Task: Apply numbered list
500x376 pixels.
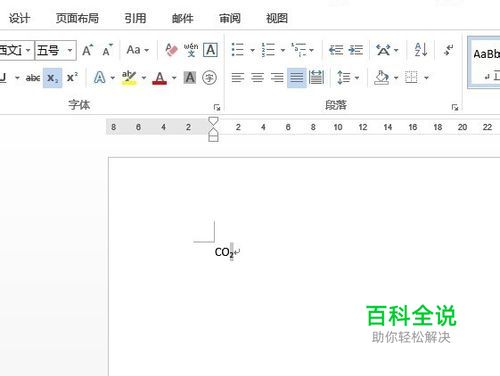Action: (268, 50)
